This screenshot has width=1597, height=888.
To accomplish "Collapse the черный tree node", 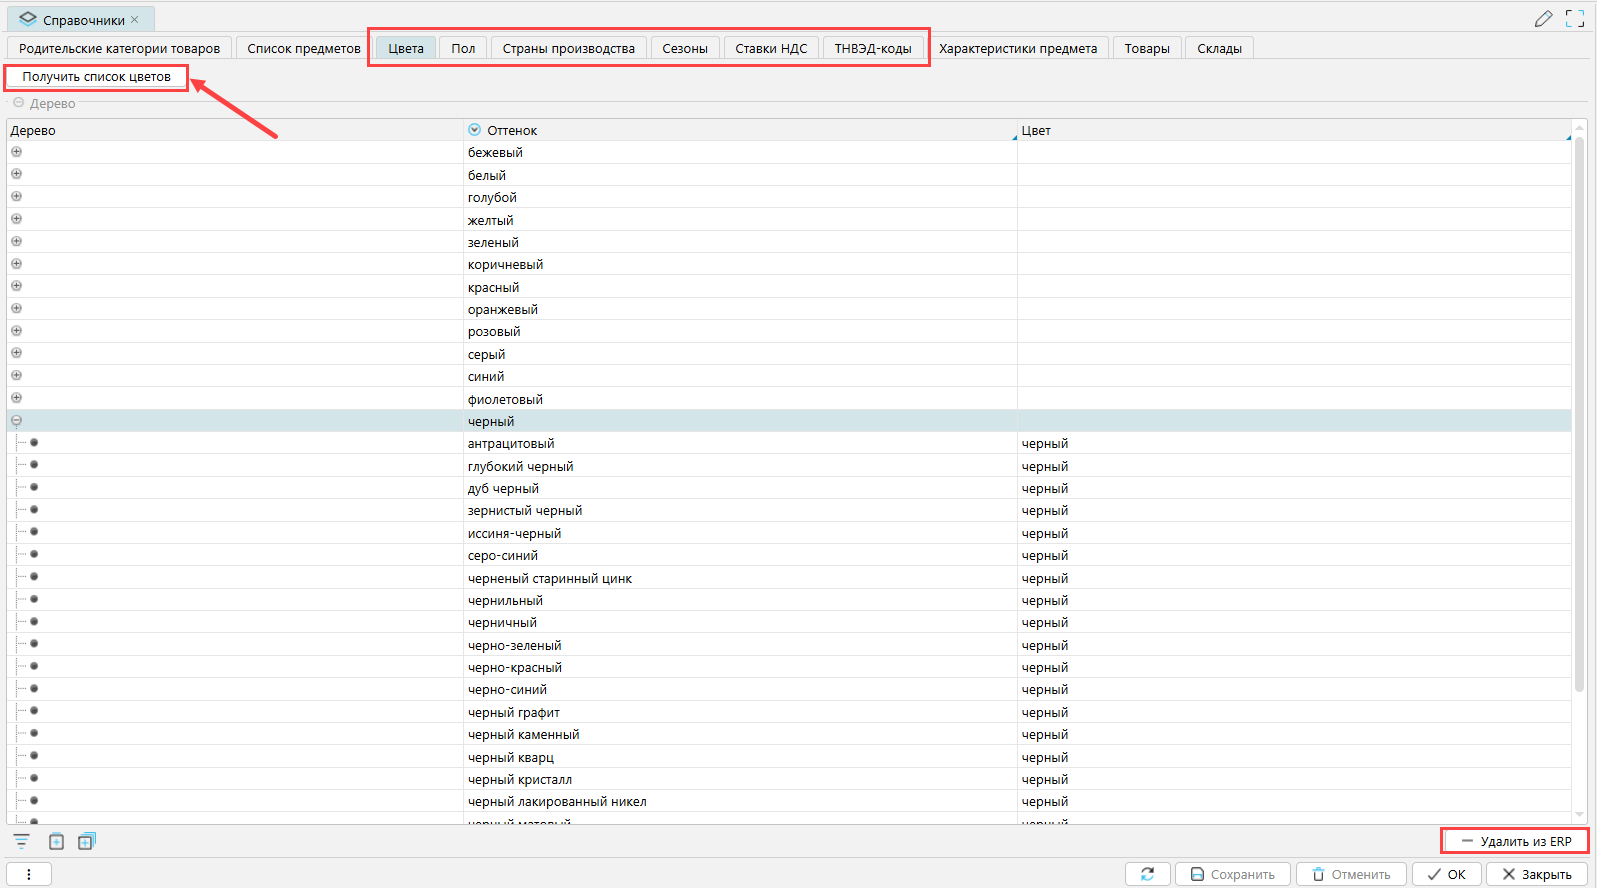I will point(16,421).
